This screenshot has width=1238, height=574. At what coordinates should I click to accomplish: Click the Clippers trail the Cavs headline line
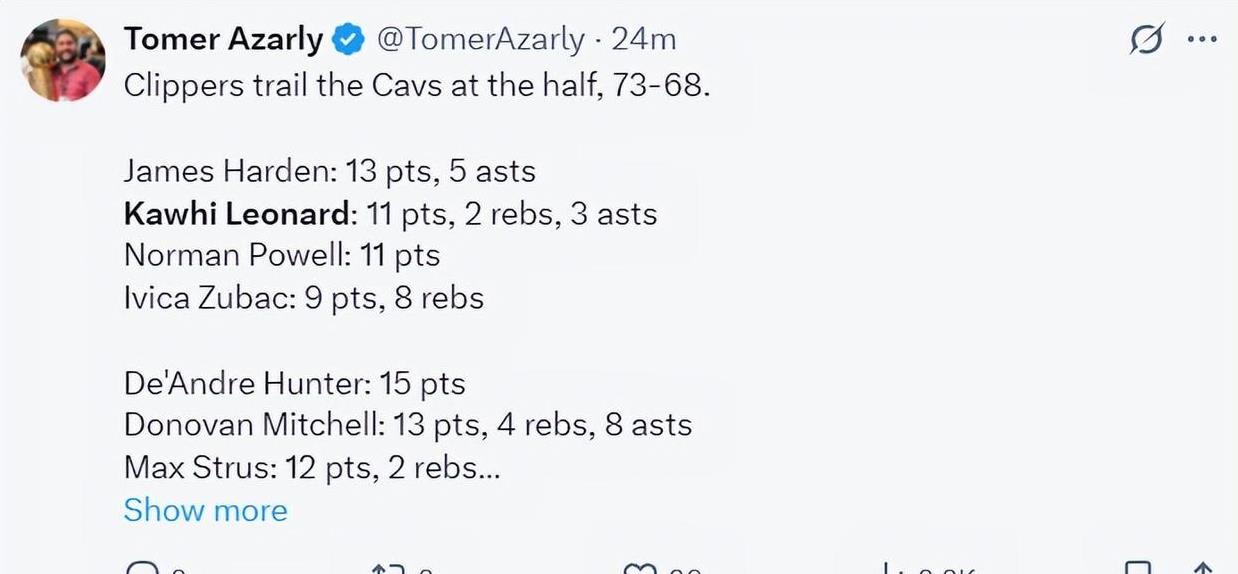point(417,85)
